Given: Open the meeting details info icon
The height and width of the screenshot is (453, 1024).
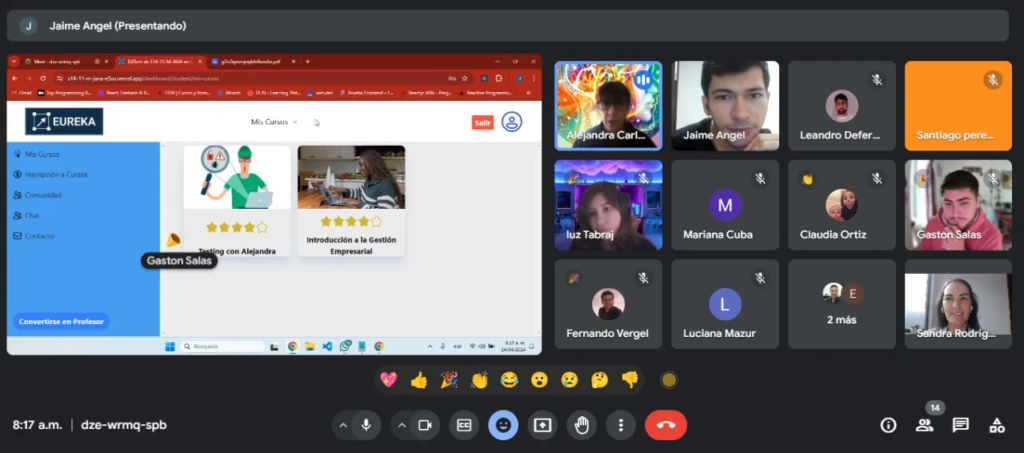Looking at the screenshot, I should click(888, 425).
